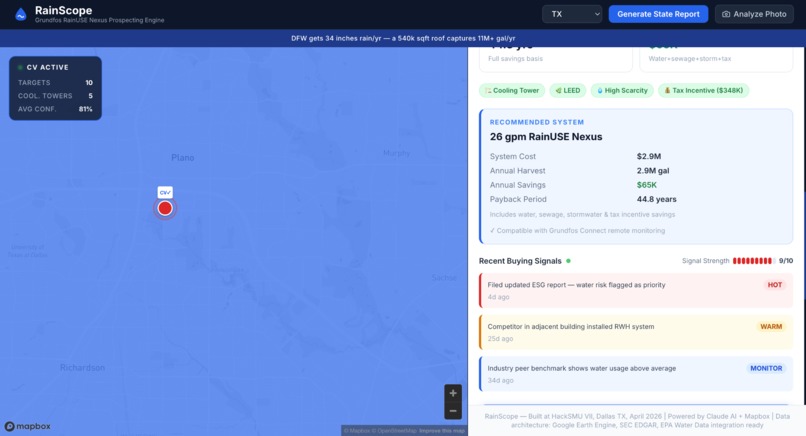This screenshot has height=436, width=806.
Task: Click the Payback Period 44.8 years value
Action: coord(656,199)
